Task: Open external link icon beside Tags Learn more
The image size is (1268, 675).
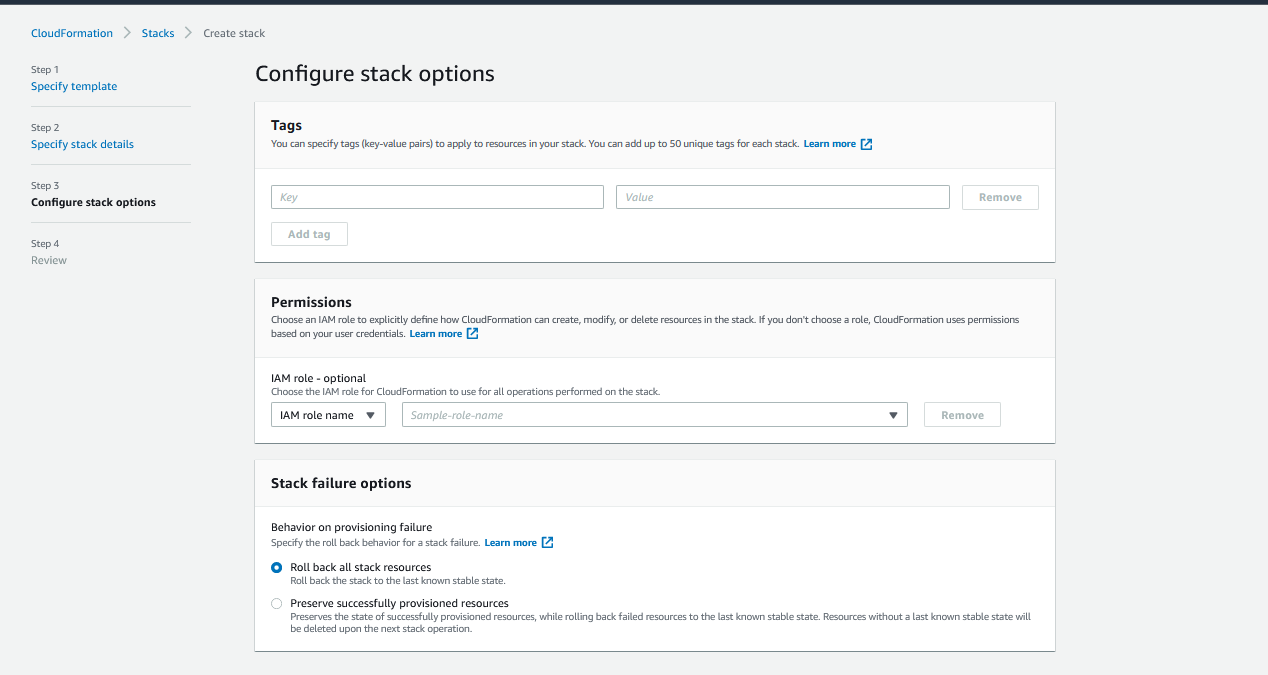Action: pyautogui.click(x=867, y=144)
